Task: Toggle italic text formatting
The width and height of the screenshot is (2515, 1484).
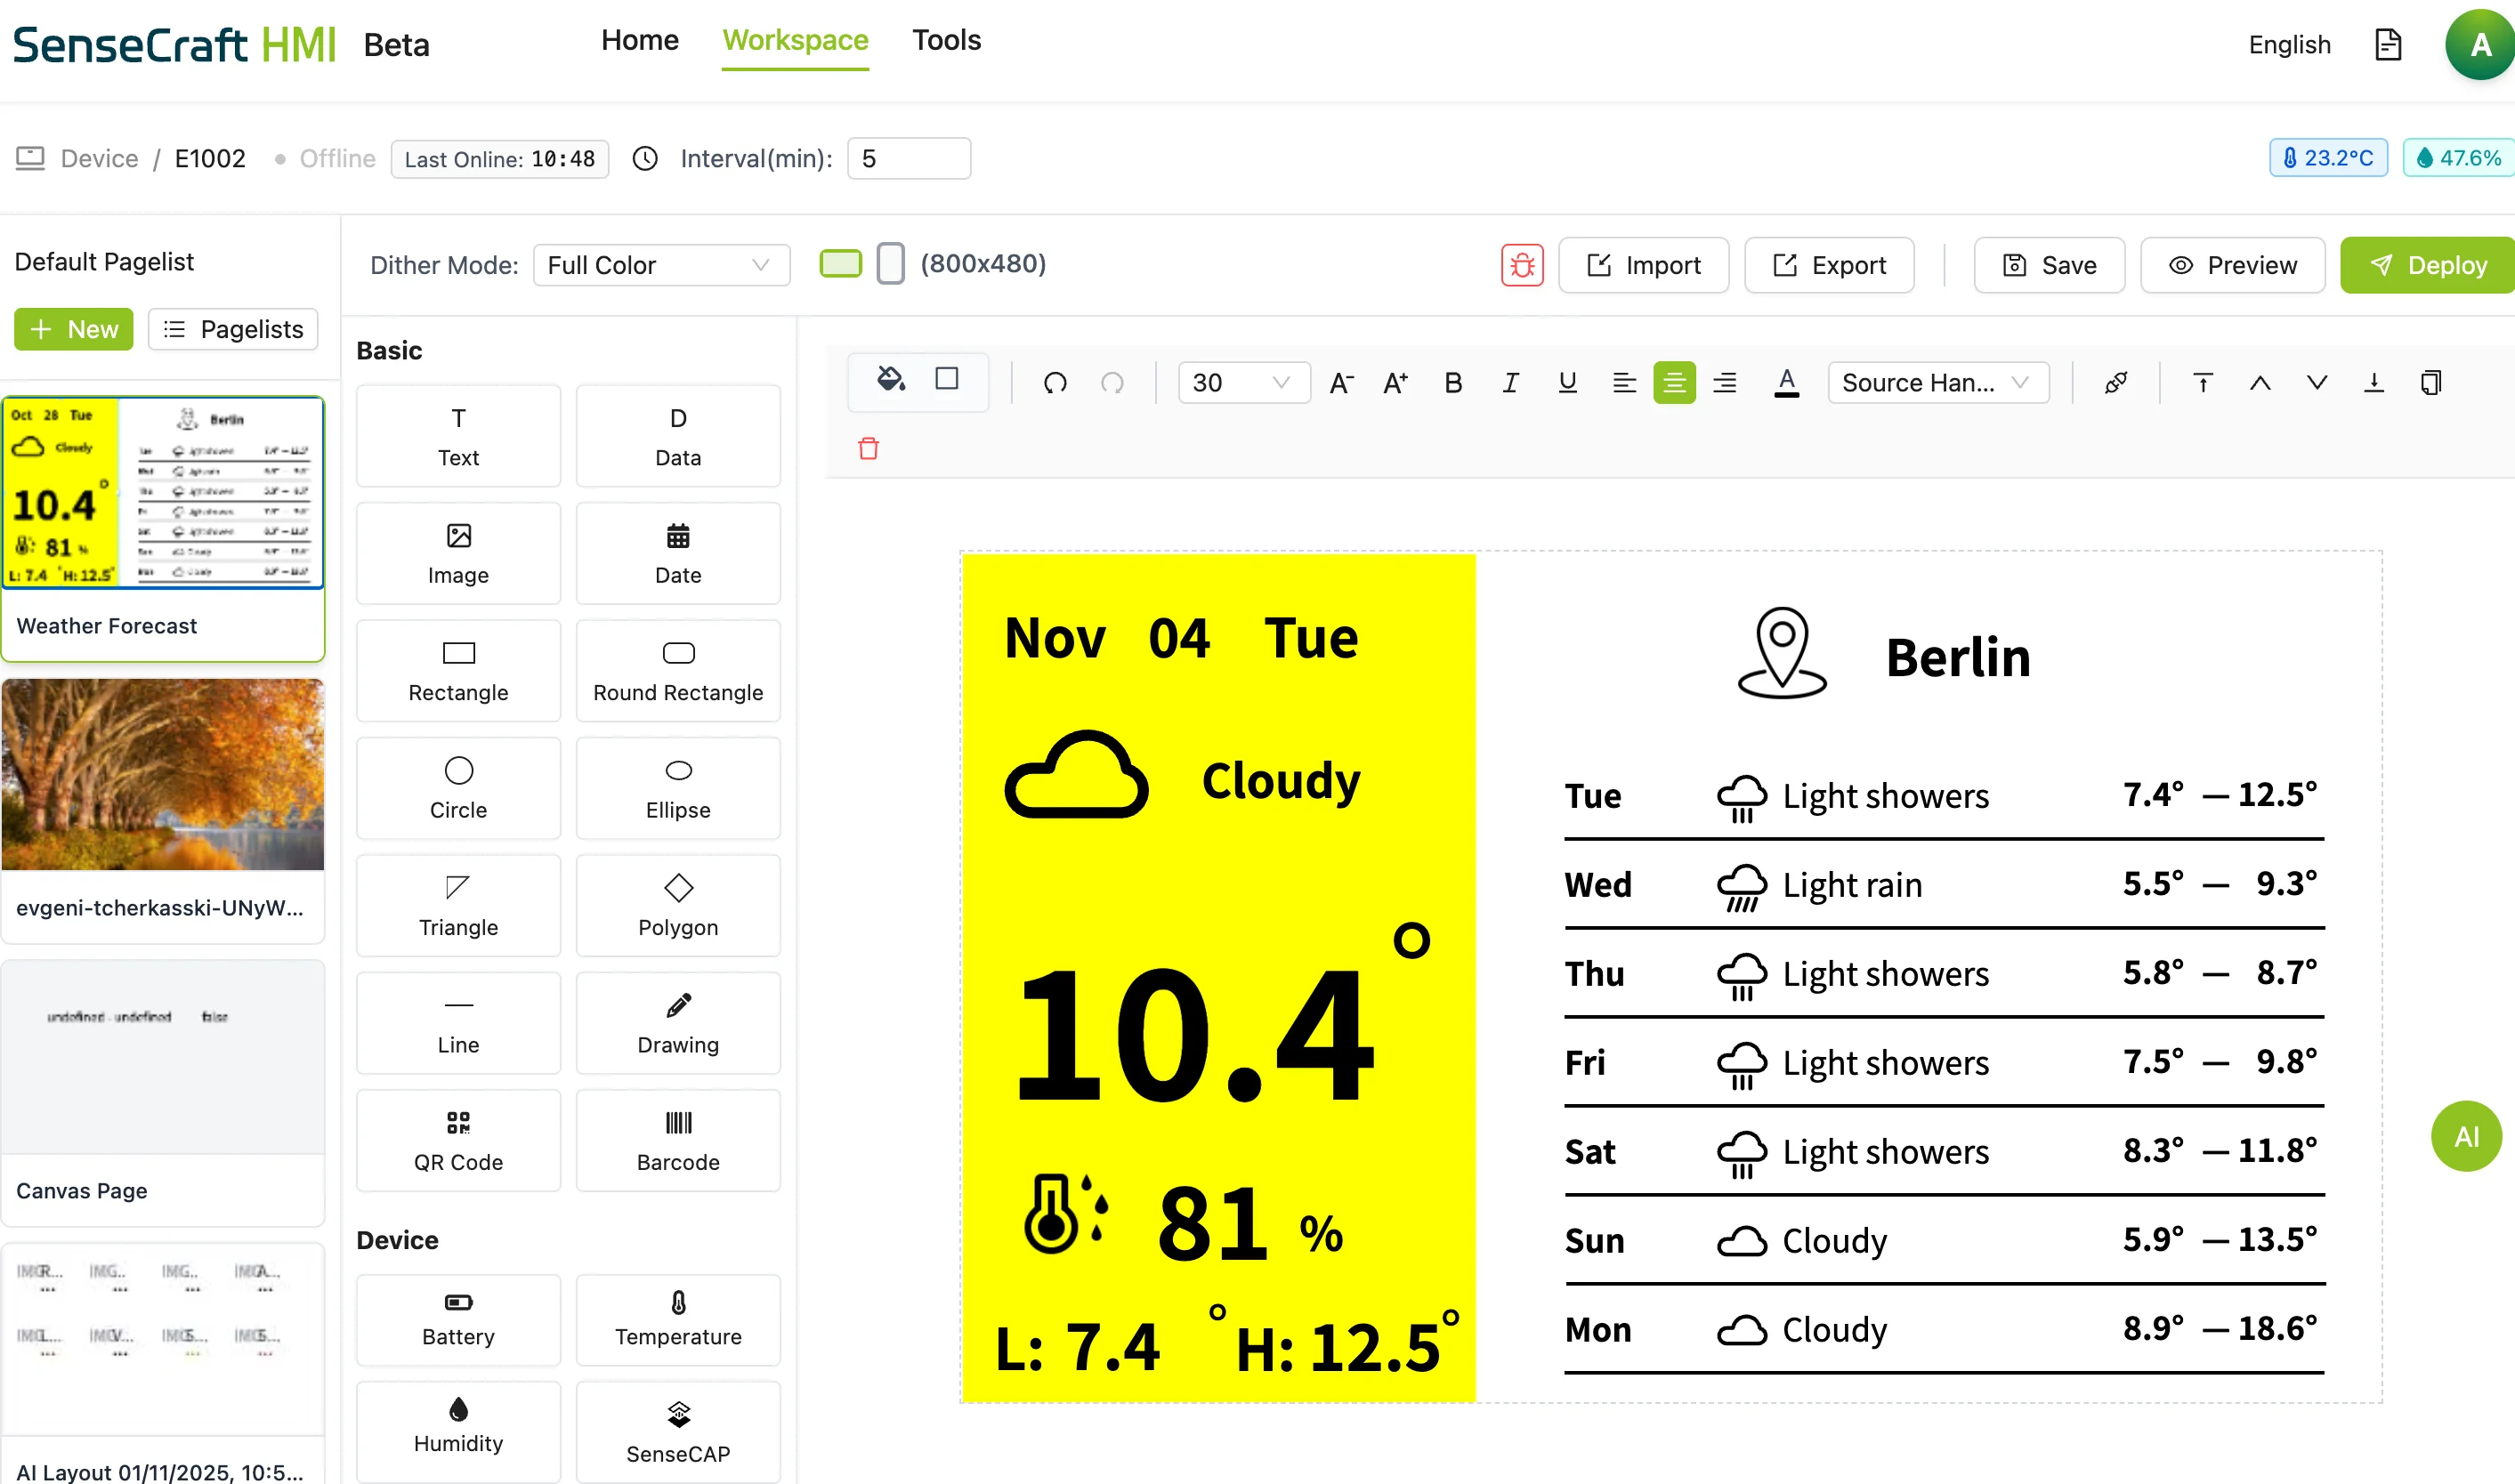Action: (1510, 383)
